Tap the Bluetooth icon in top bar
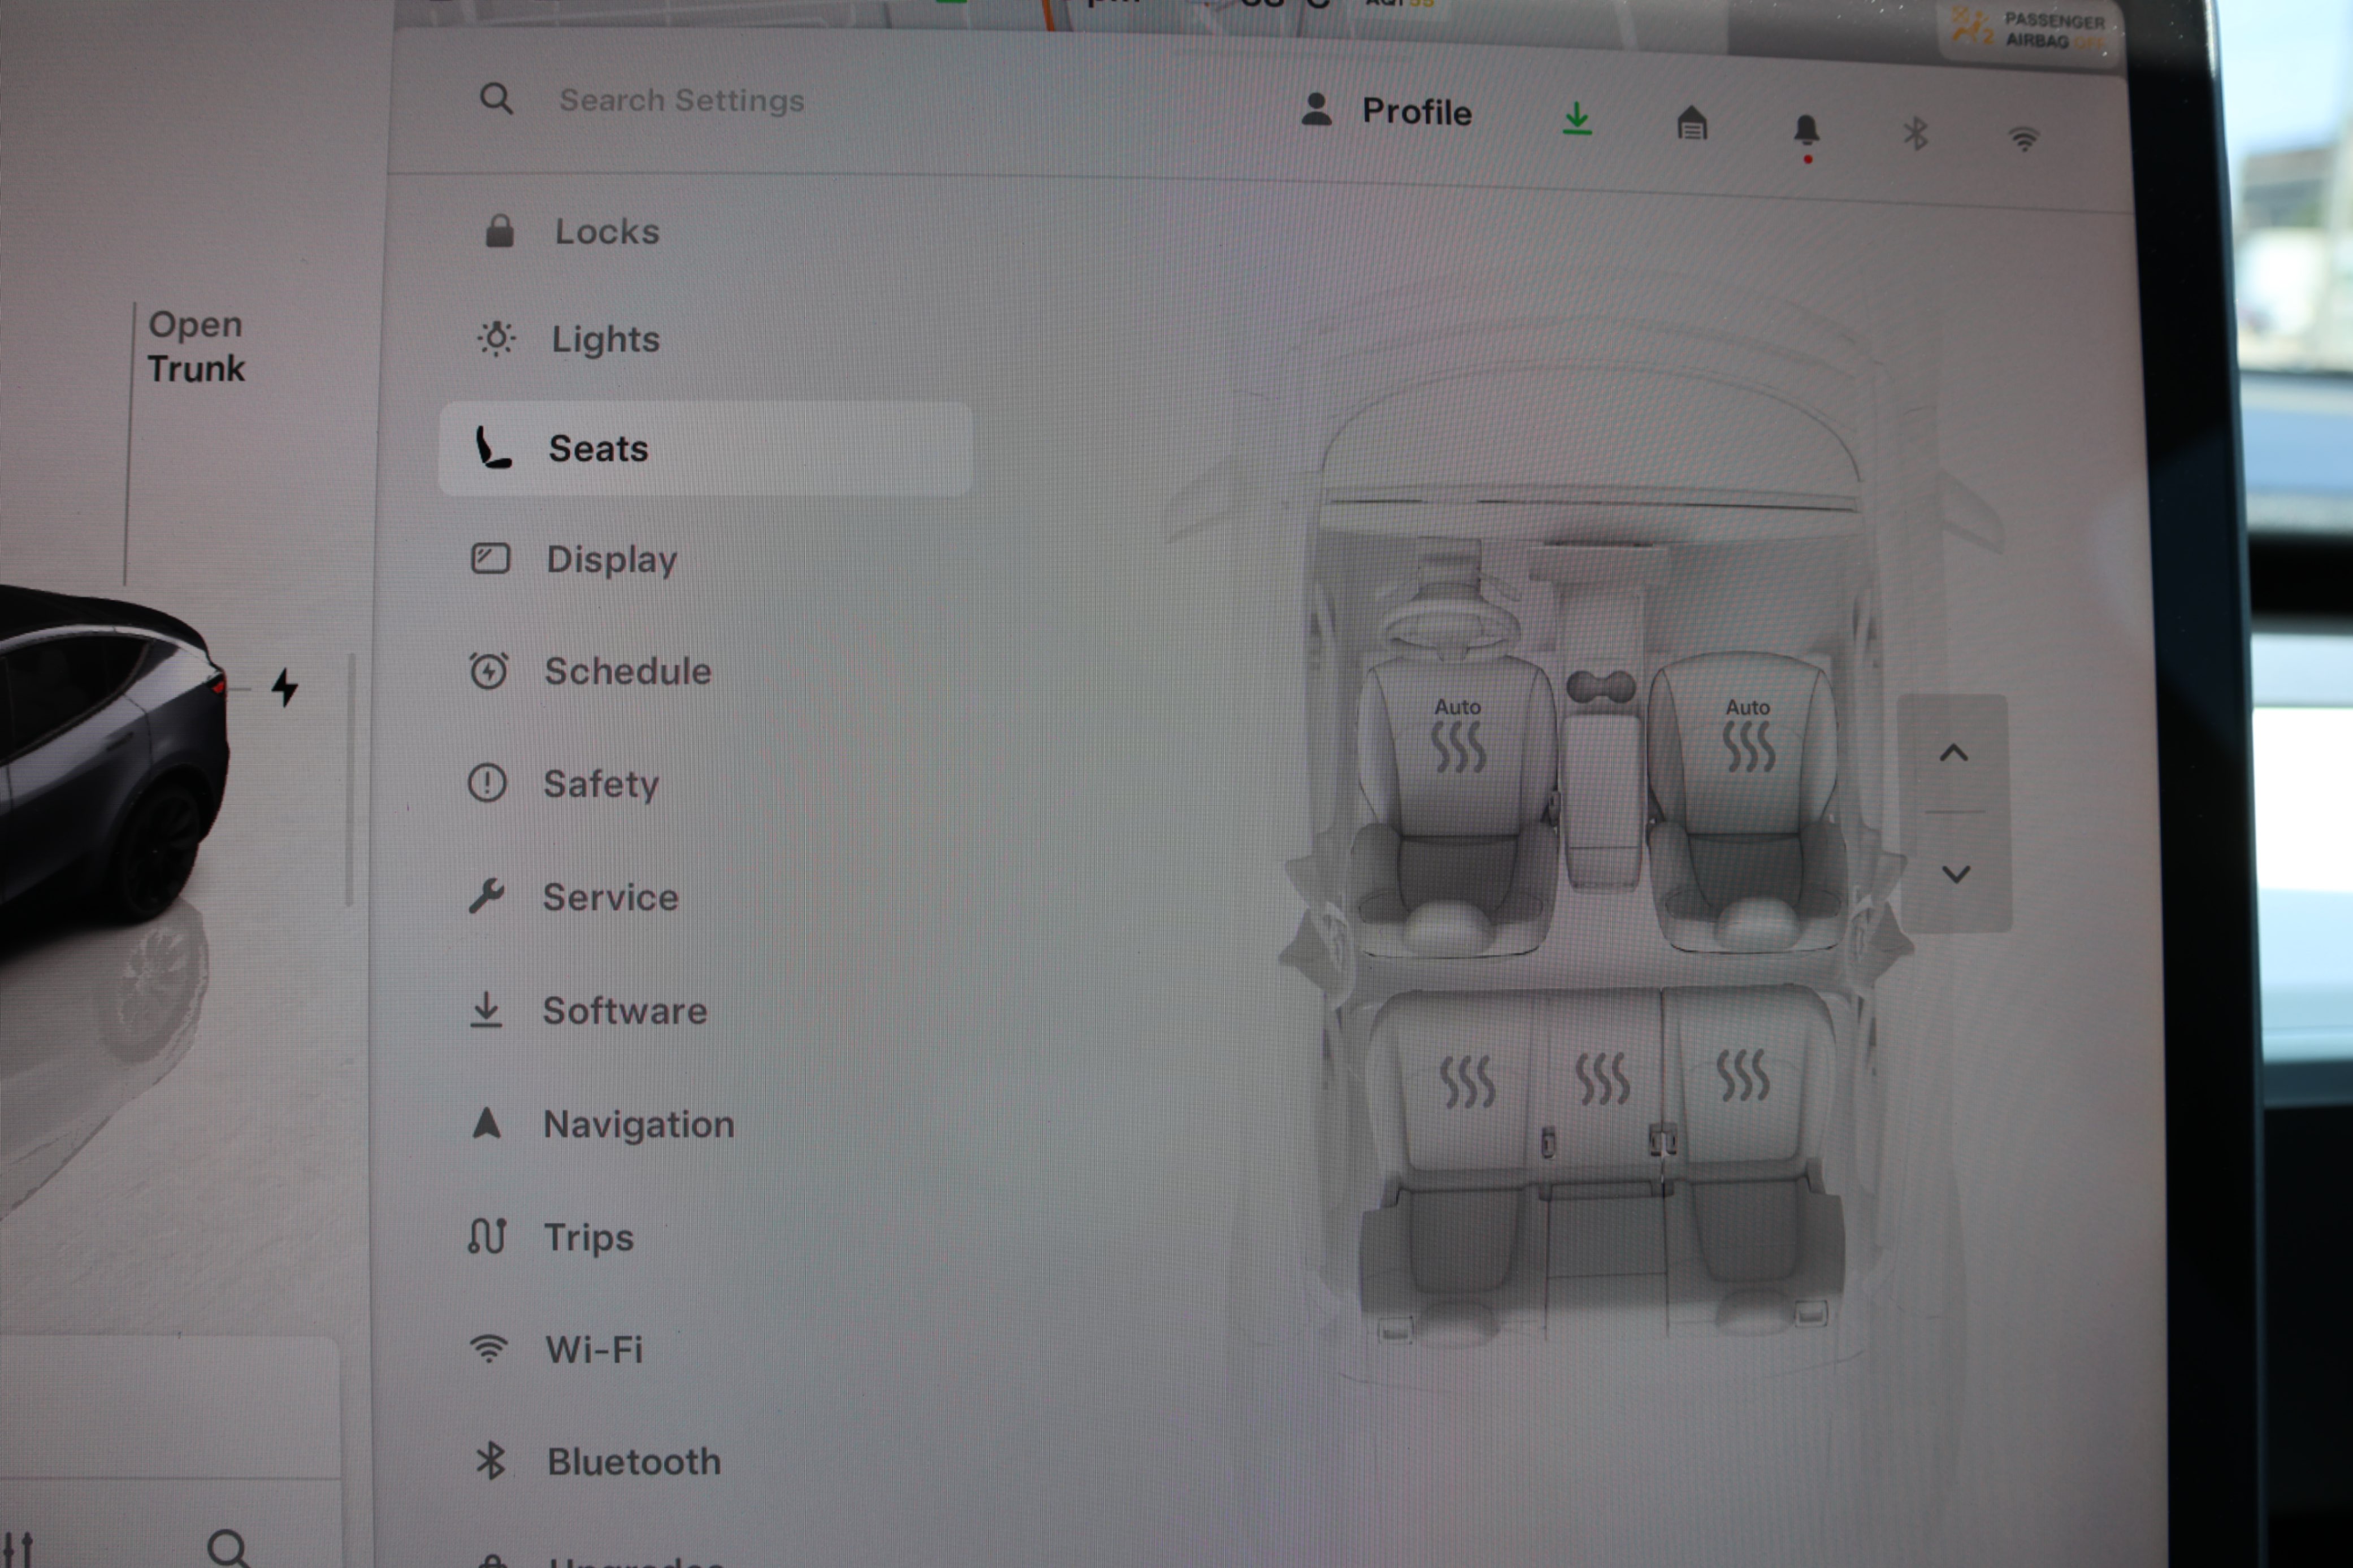2353x1568 pixels. point(1915,134)
